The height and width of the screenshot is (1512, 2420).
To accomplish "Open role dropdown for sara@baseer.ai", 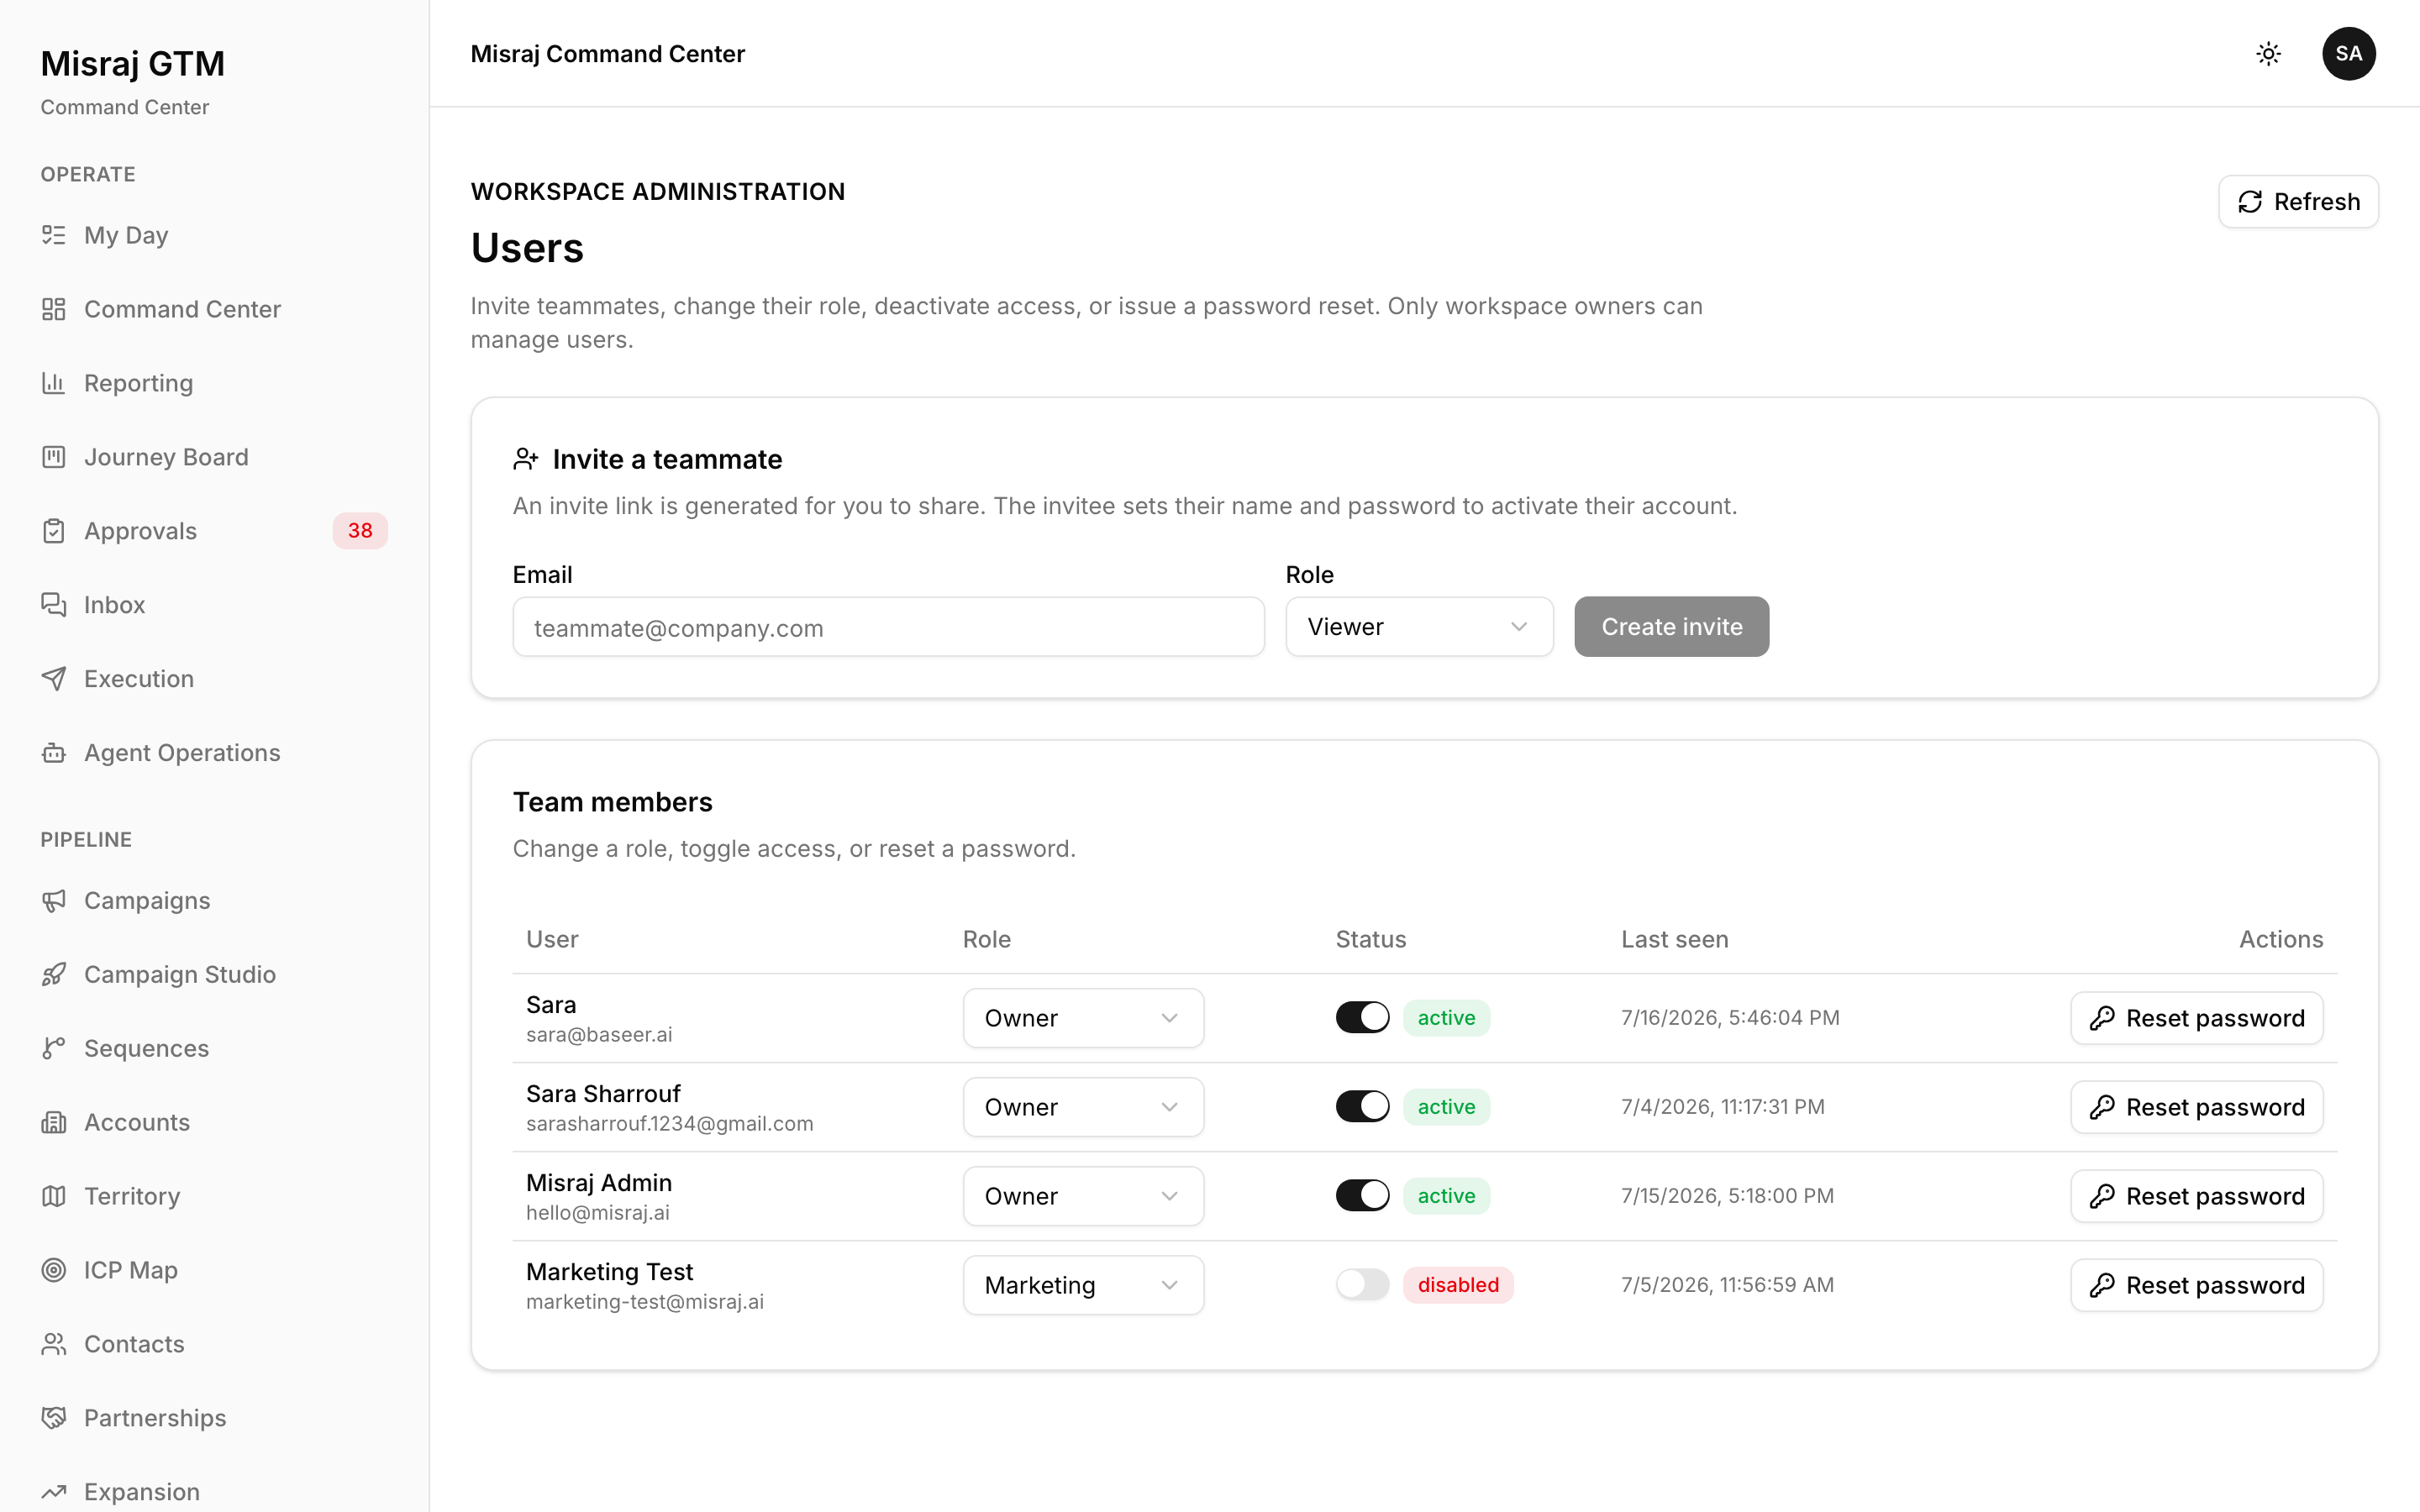I will pos(1083,1018).
